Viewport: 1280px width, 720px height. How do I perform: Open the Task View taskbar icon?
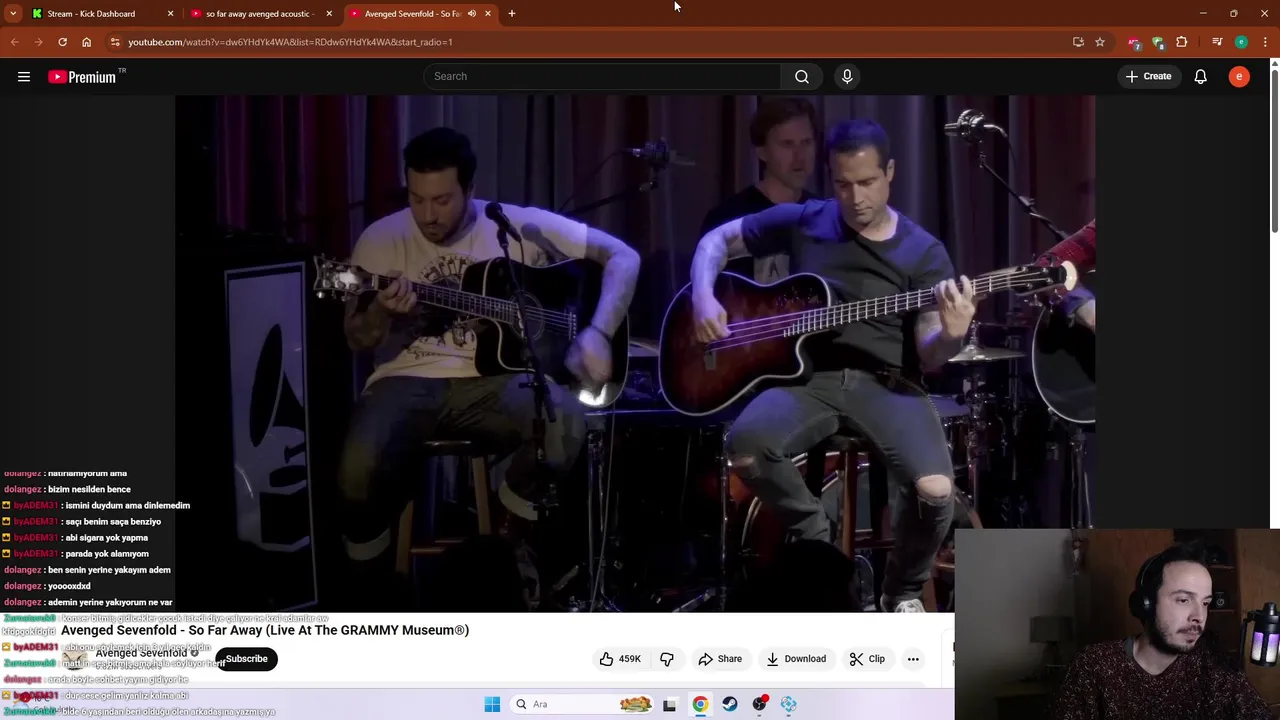point(669,704)
